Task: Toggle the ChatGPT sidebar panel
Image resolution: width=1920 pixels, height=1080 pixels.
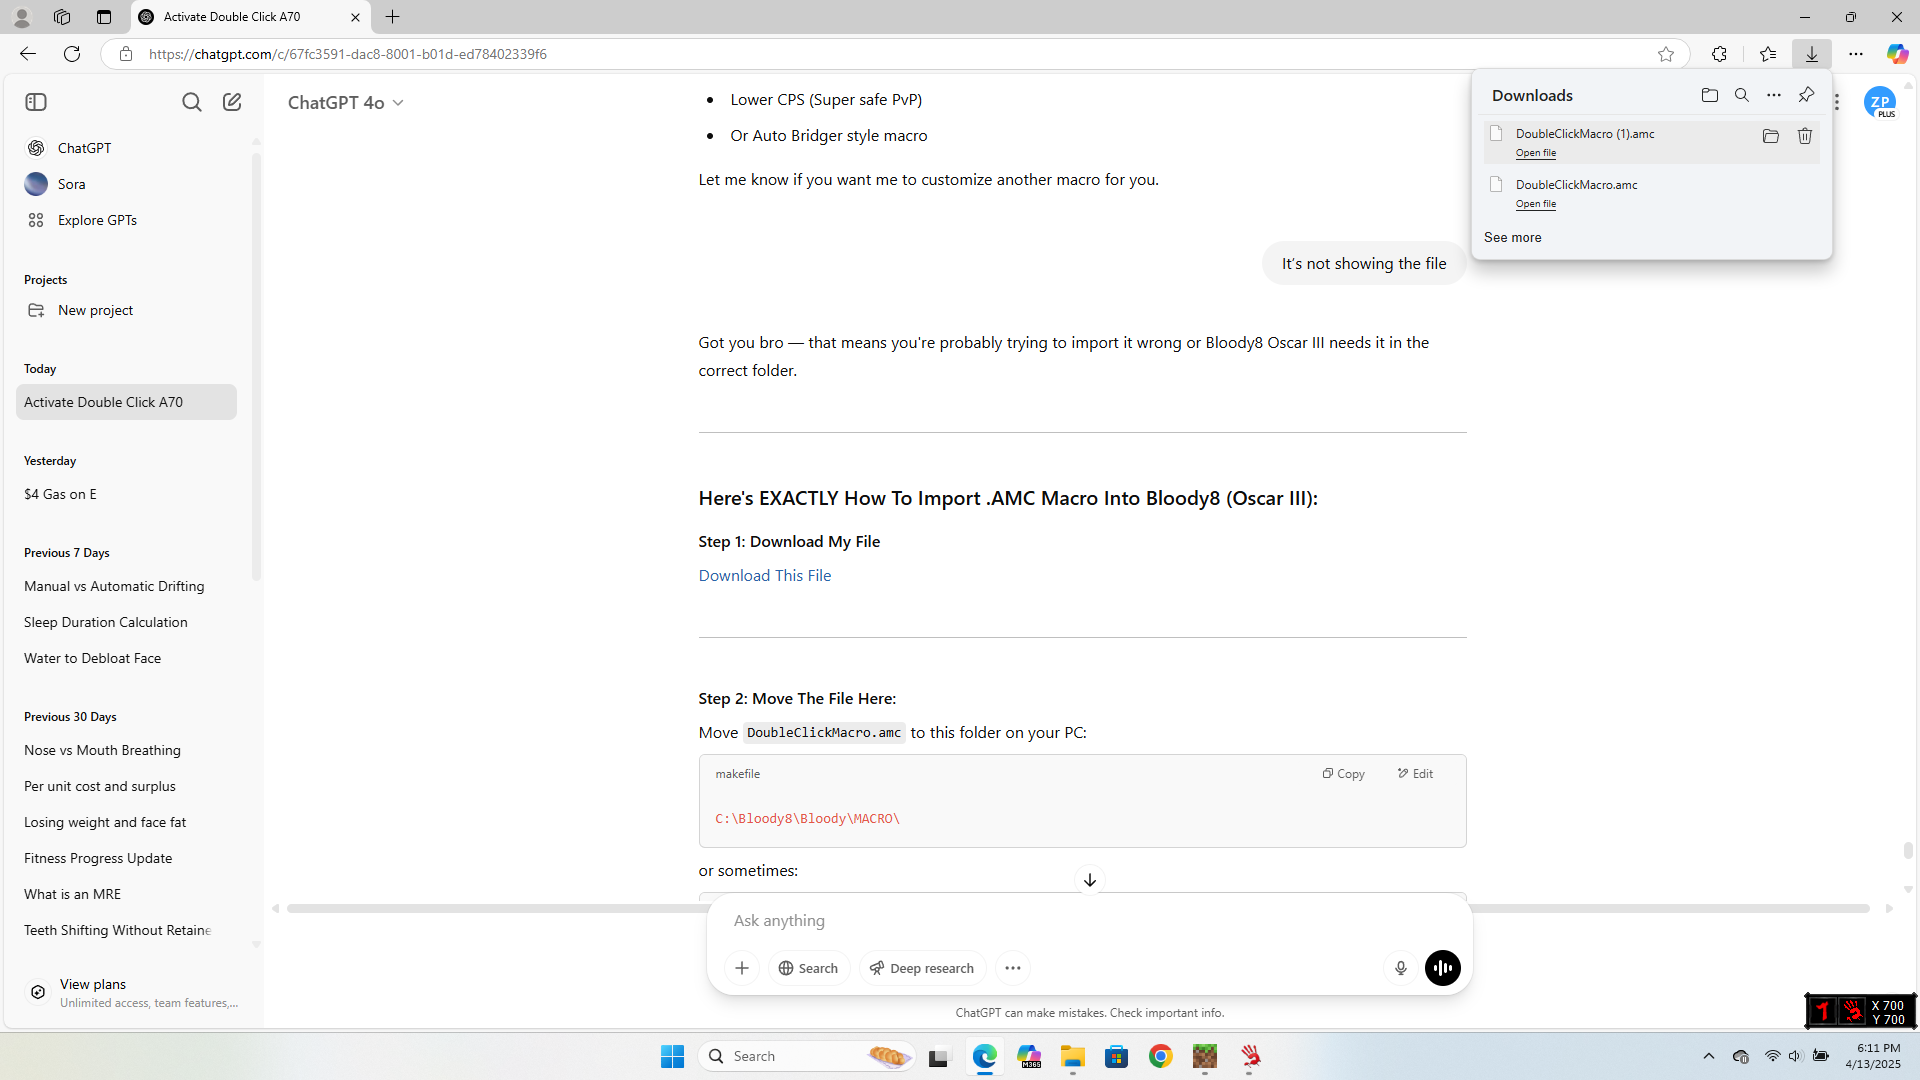Action: (36, 102)
